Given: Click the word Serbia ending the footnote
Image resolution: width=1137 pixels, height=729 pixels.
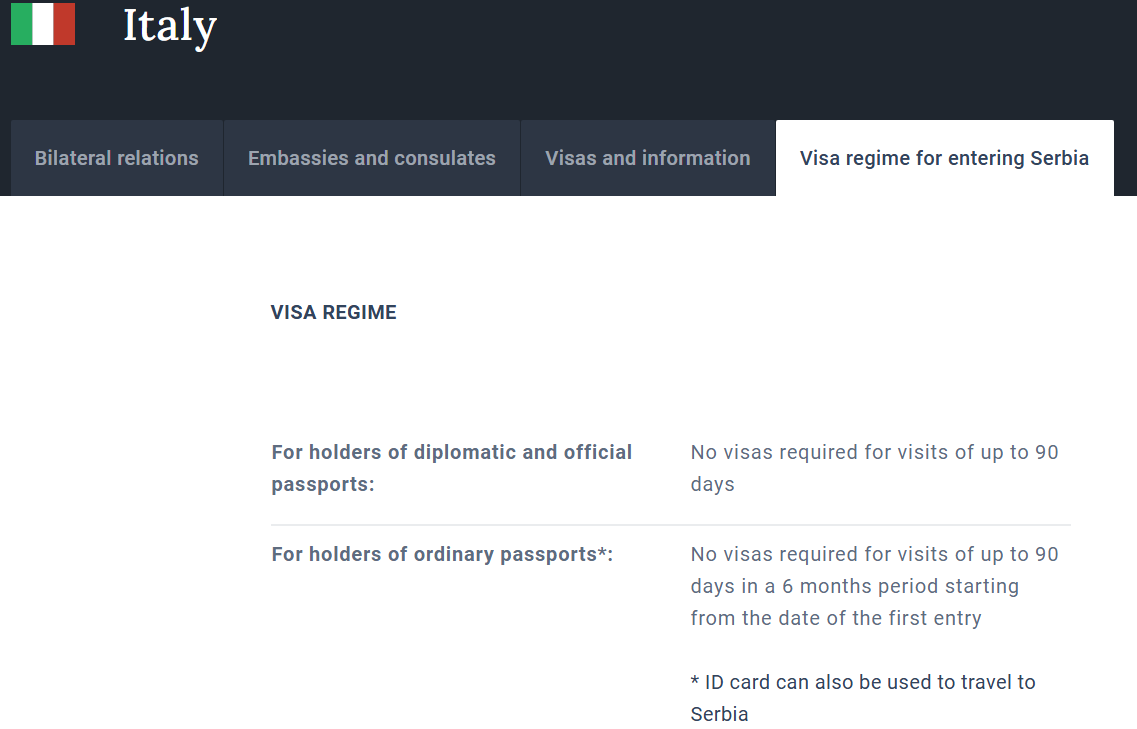Looking at the screenshot, I should (x=719, y=714).
